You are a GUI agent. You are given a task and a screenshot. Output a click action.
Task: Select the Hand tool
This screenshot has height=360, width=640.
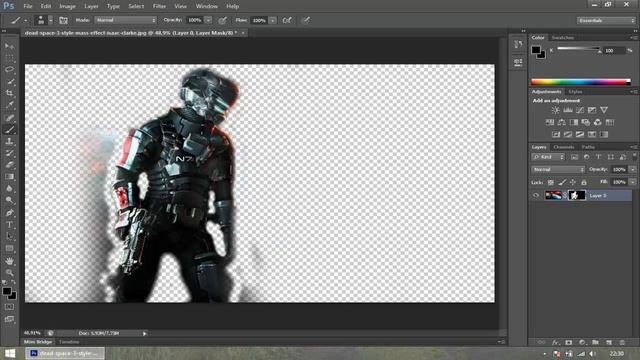9,261
